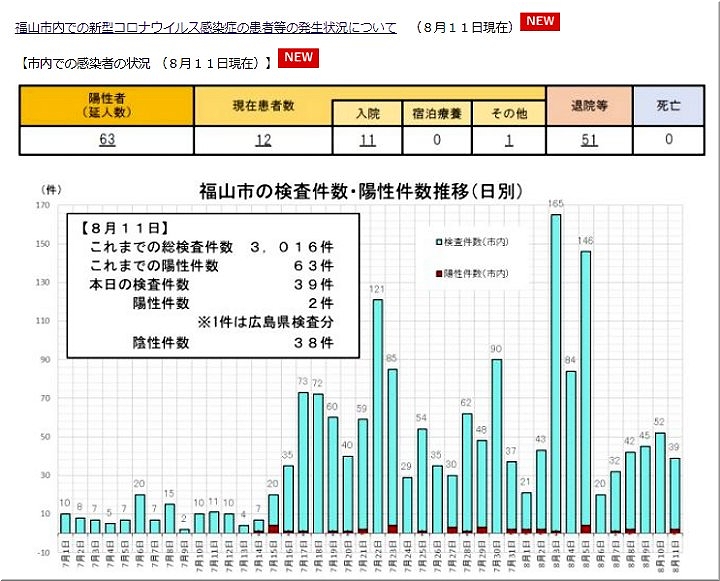Click the 陽性者(延人数) table header
The height and width of the screenshot is (581, 720).
click(x=107, y=106)
